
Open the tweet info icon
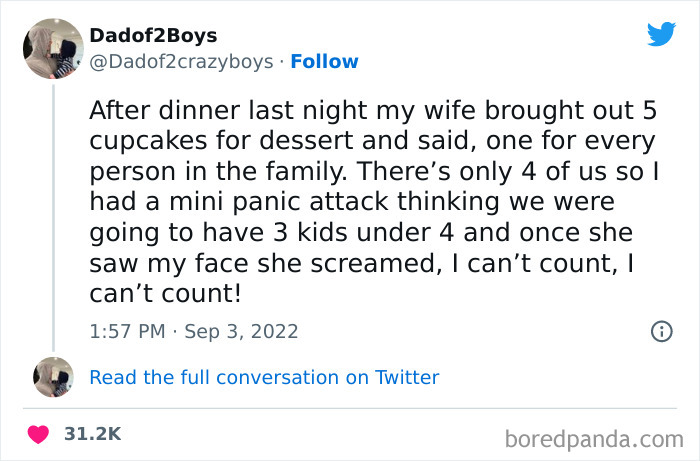point(661,331)
